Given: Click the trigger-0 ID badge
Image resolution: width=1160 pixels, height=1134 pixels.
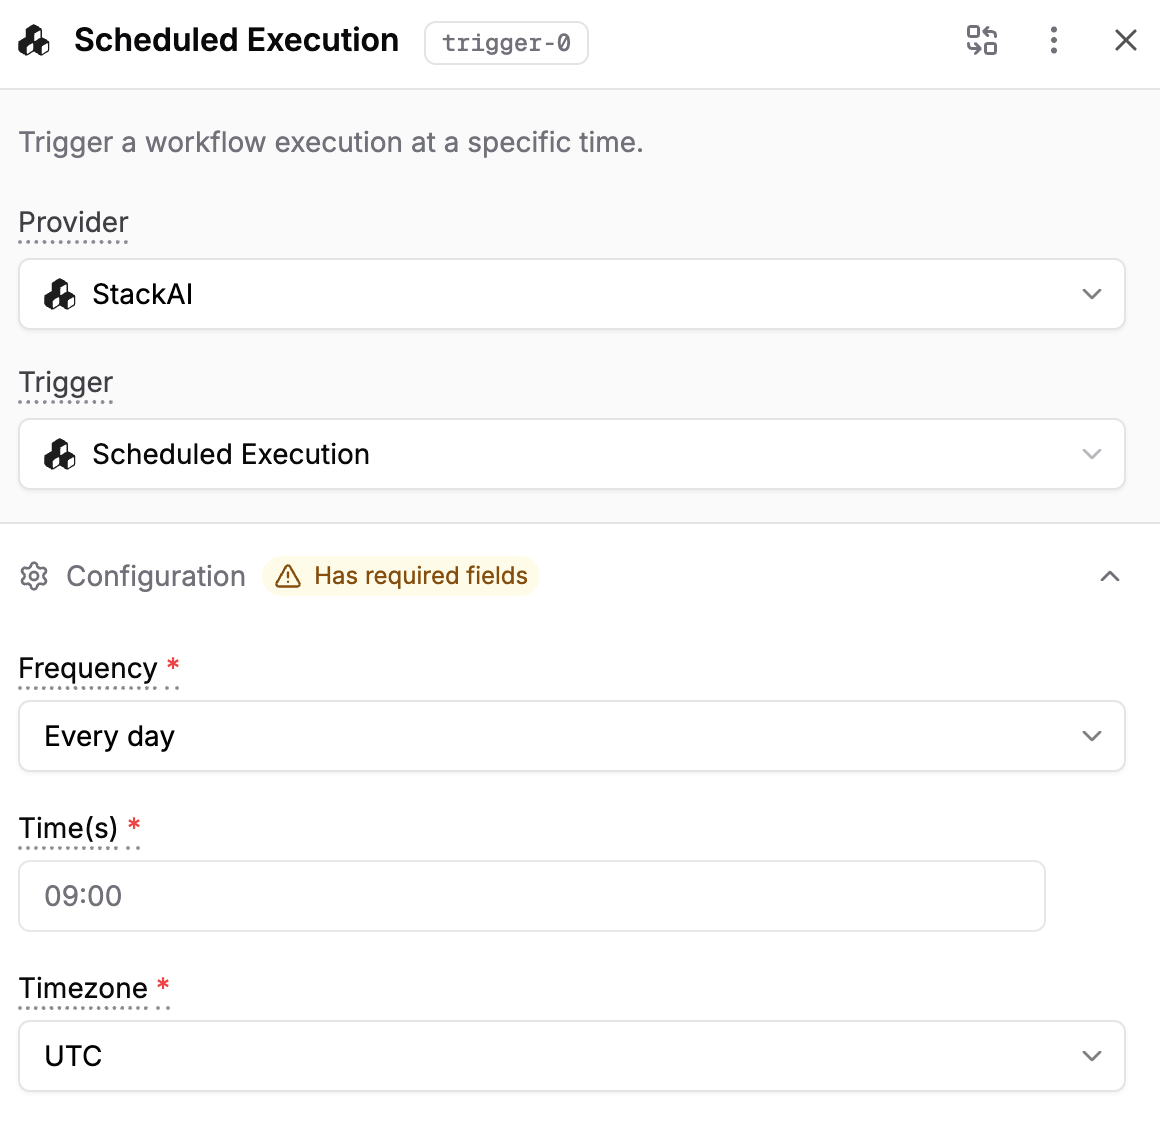Looking at the screenshot, I should pyautogui.click(x=506, y=43).
